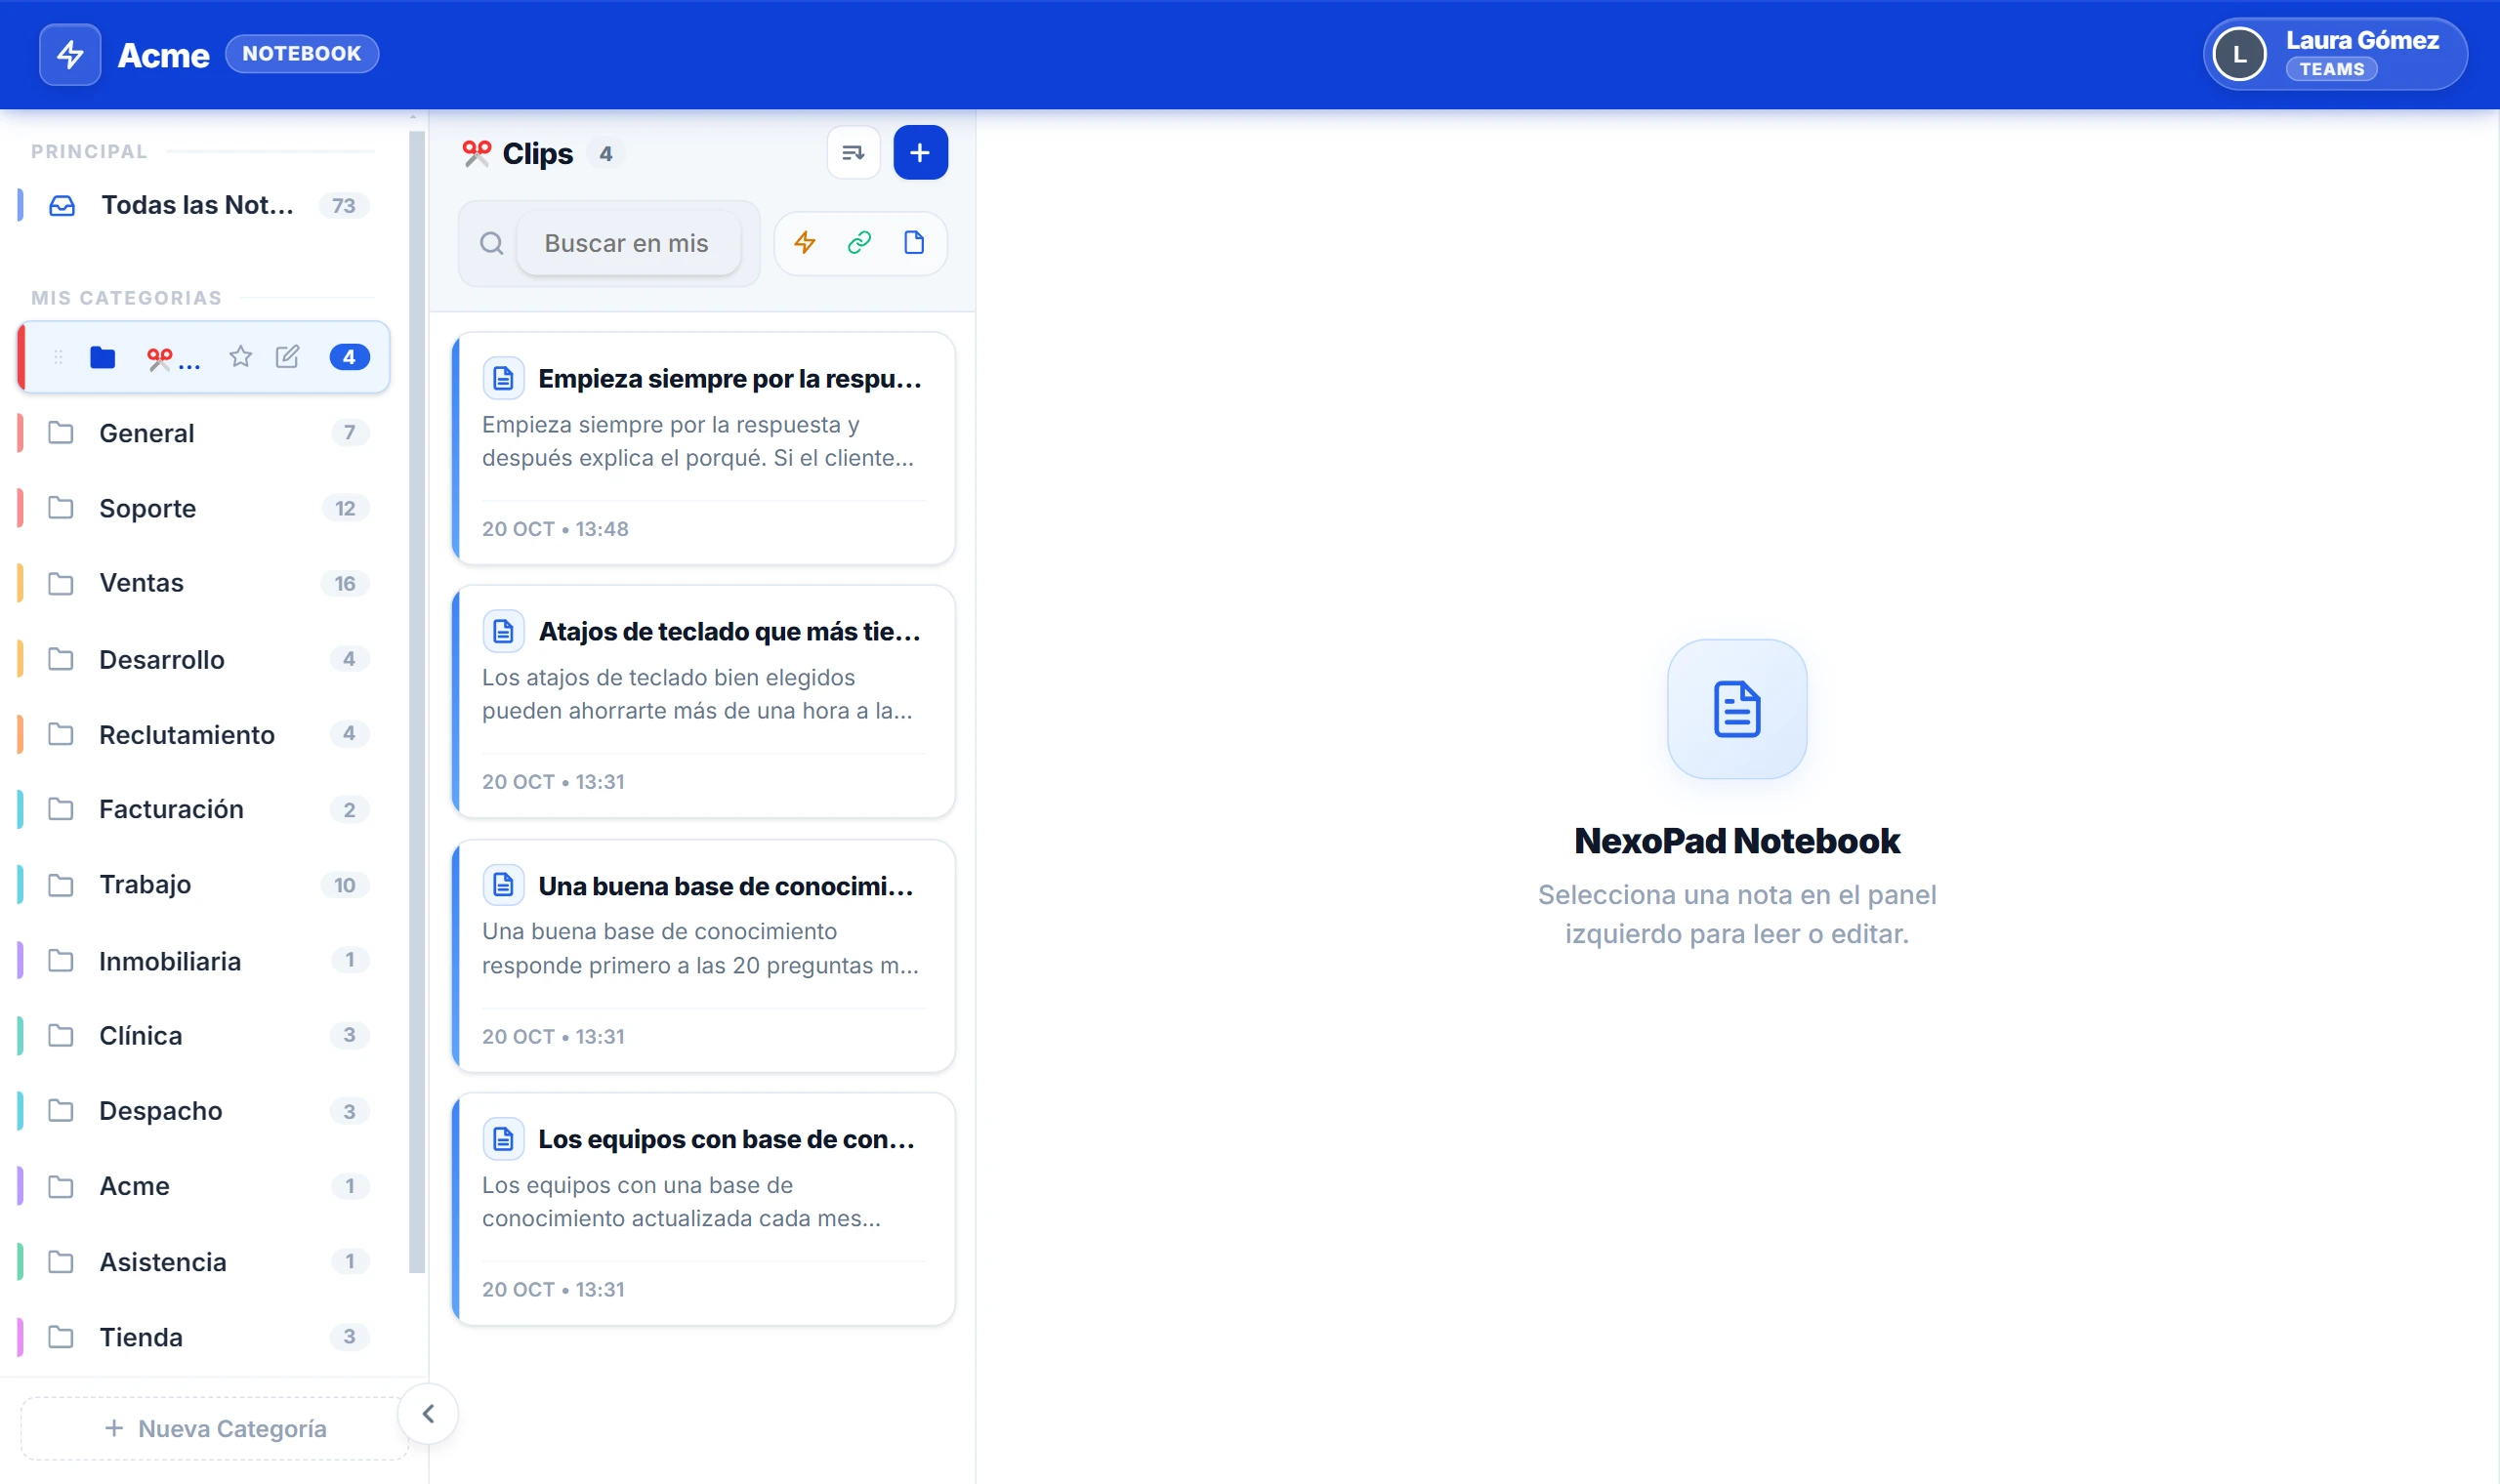Click the drag handle on Clips category

[x=58, y=357]
